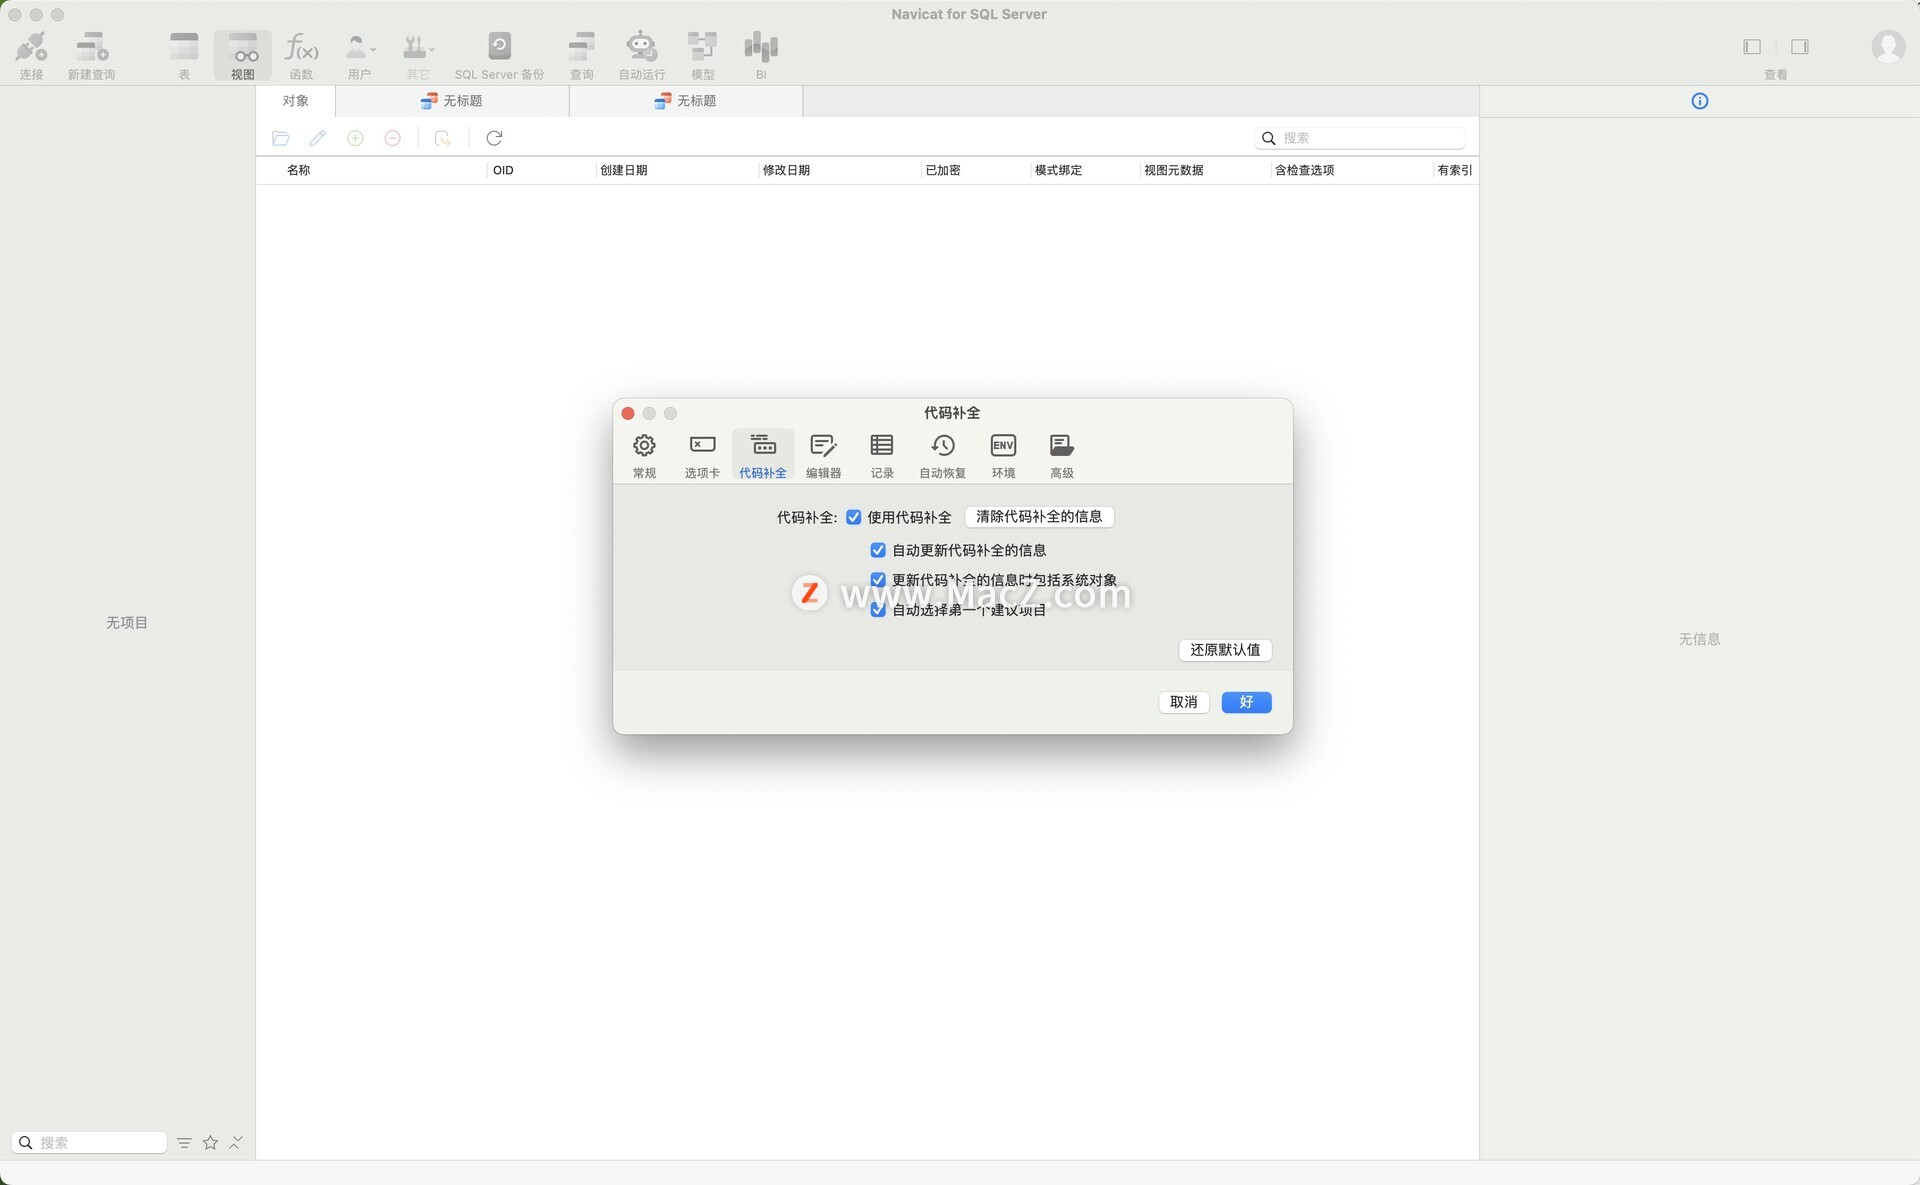Click the user avatar icon
The width and height of the screenshot is (1920, 1185).
coord(1887,47)
